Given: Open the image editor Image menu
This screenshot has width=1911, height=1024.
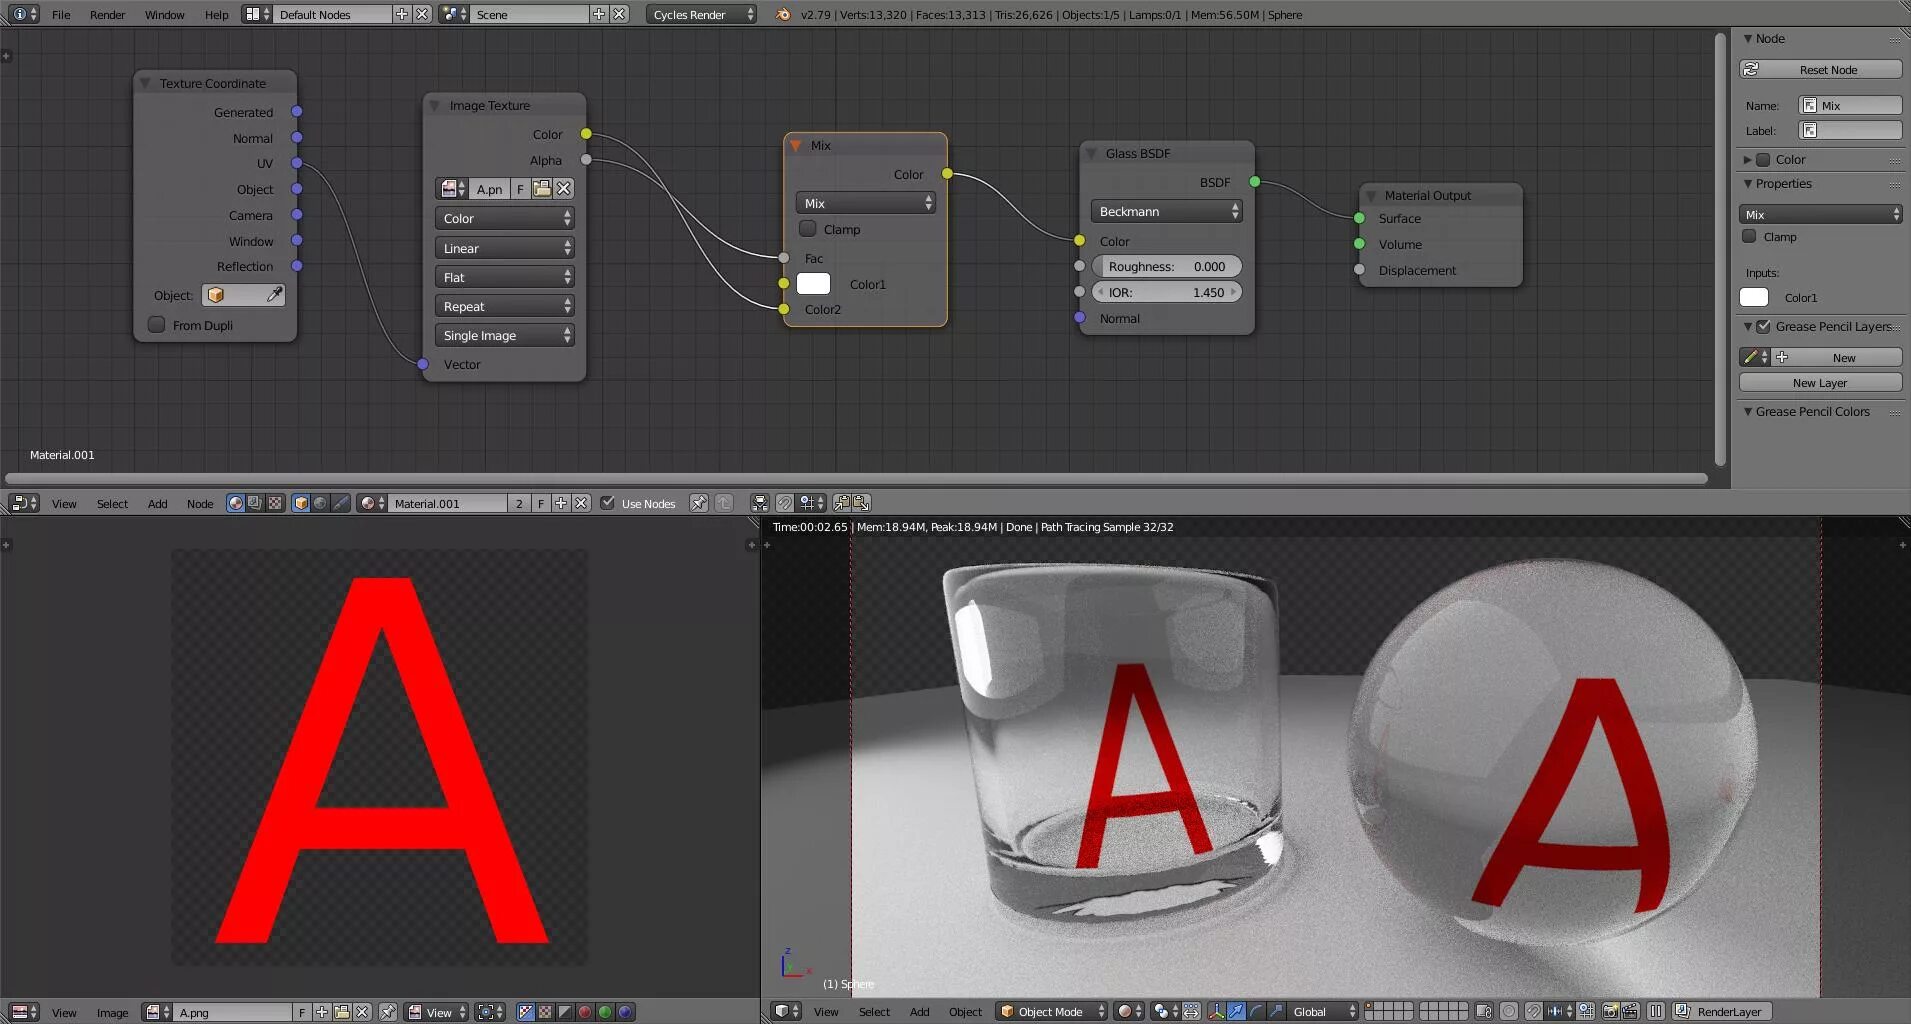Looking at the screenshot, I should click(x=112, y=1012).
